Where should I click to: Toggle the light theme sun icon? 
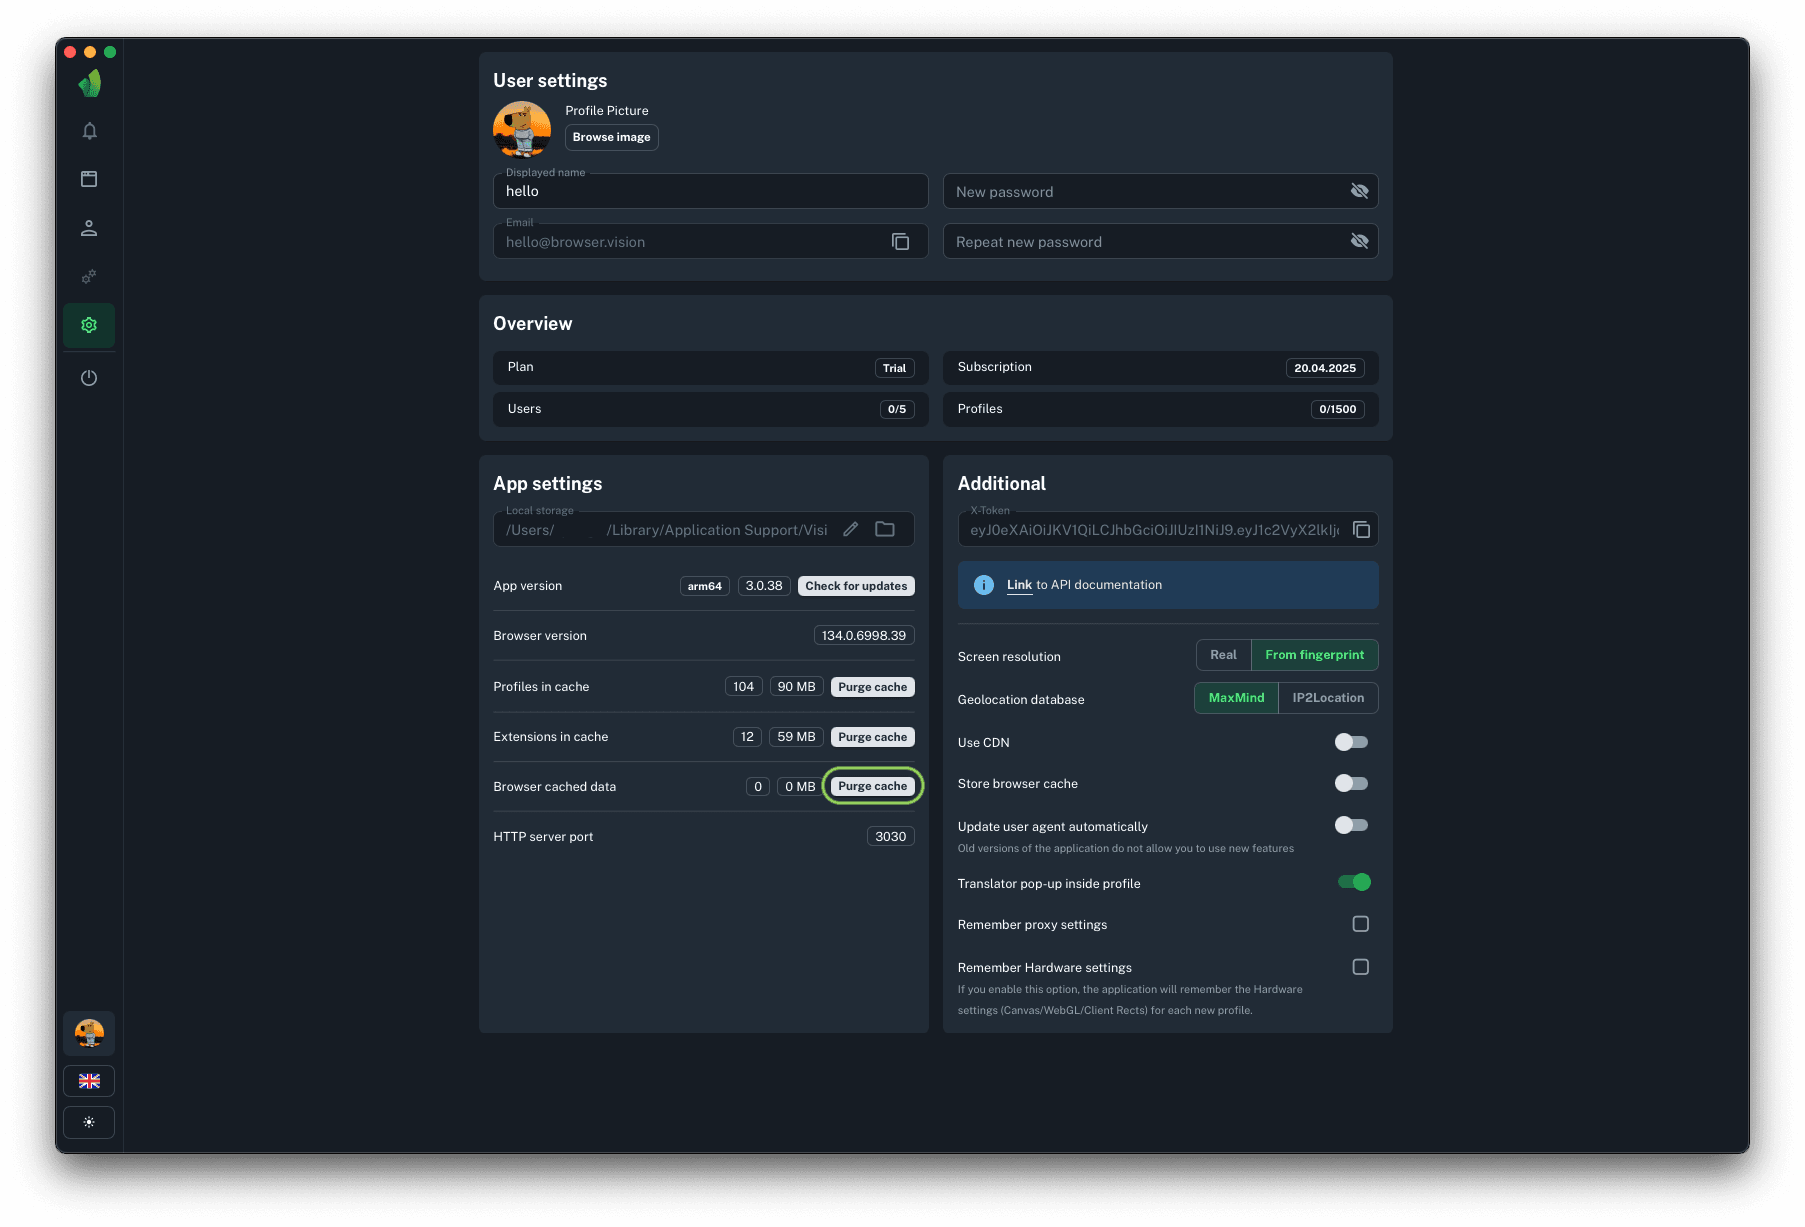point(89,1122)
